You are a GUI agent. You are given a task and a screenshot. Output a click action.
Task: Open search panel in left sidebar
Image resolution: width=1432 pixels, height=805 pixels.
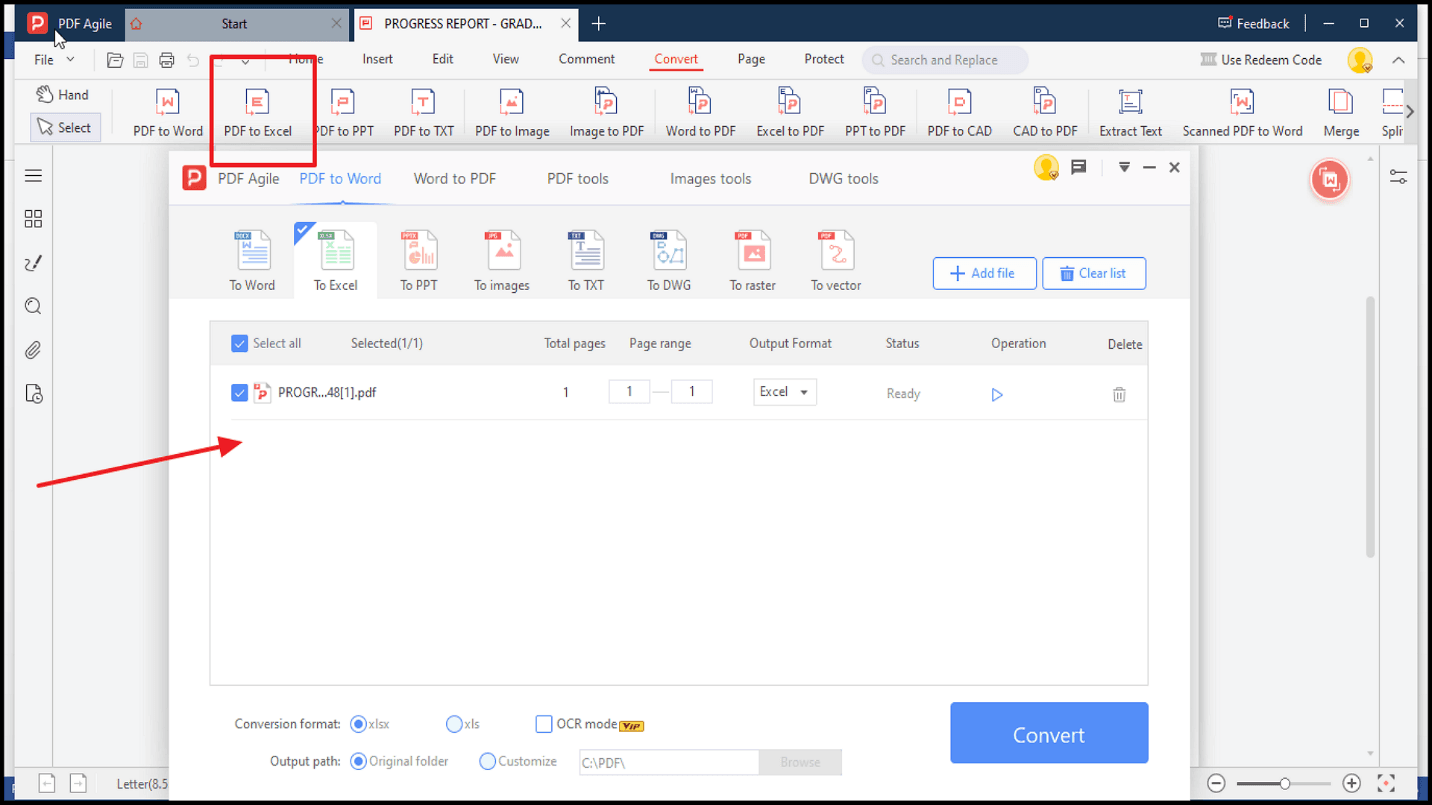[x=33, y=307]
